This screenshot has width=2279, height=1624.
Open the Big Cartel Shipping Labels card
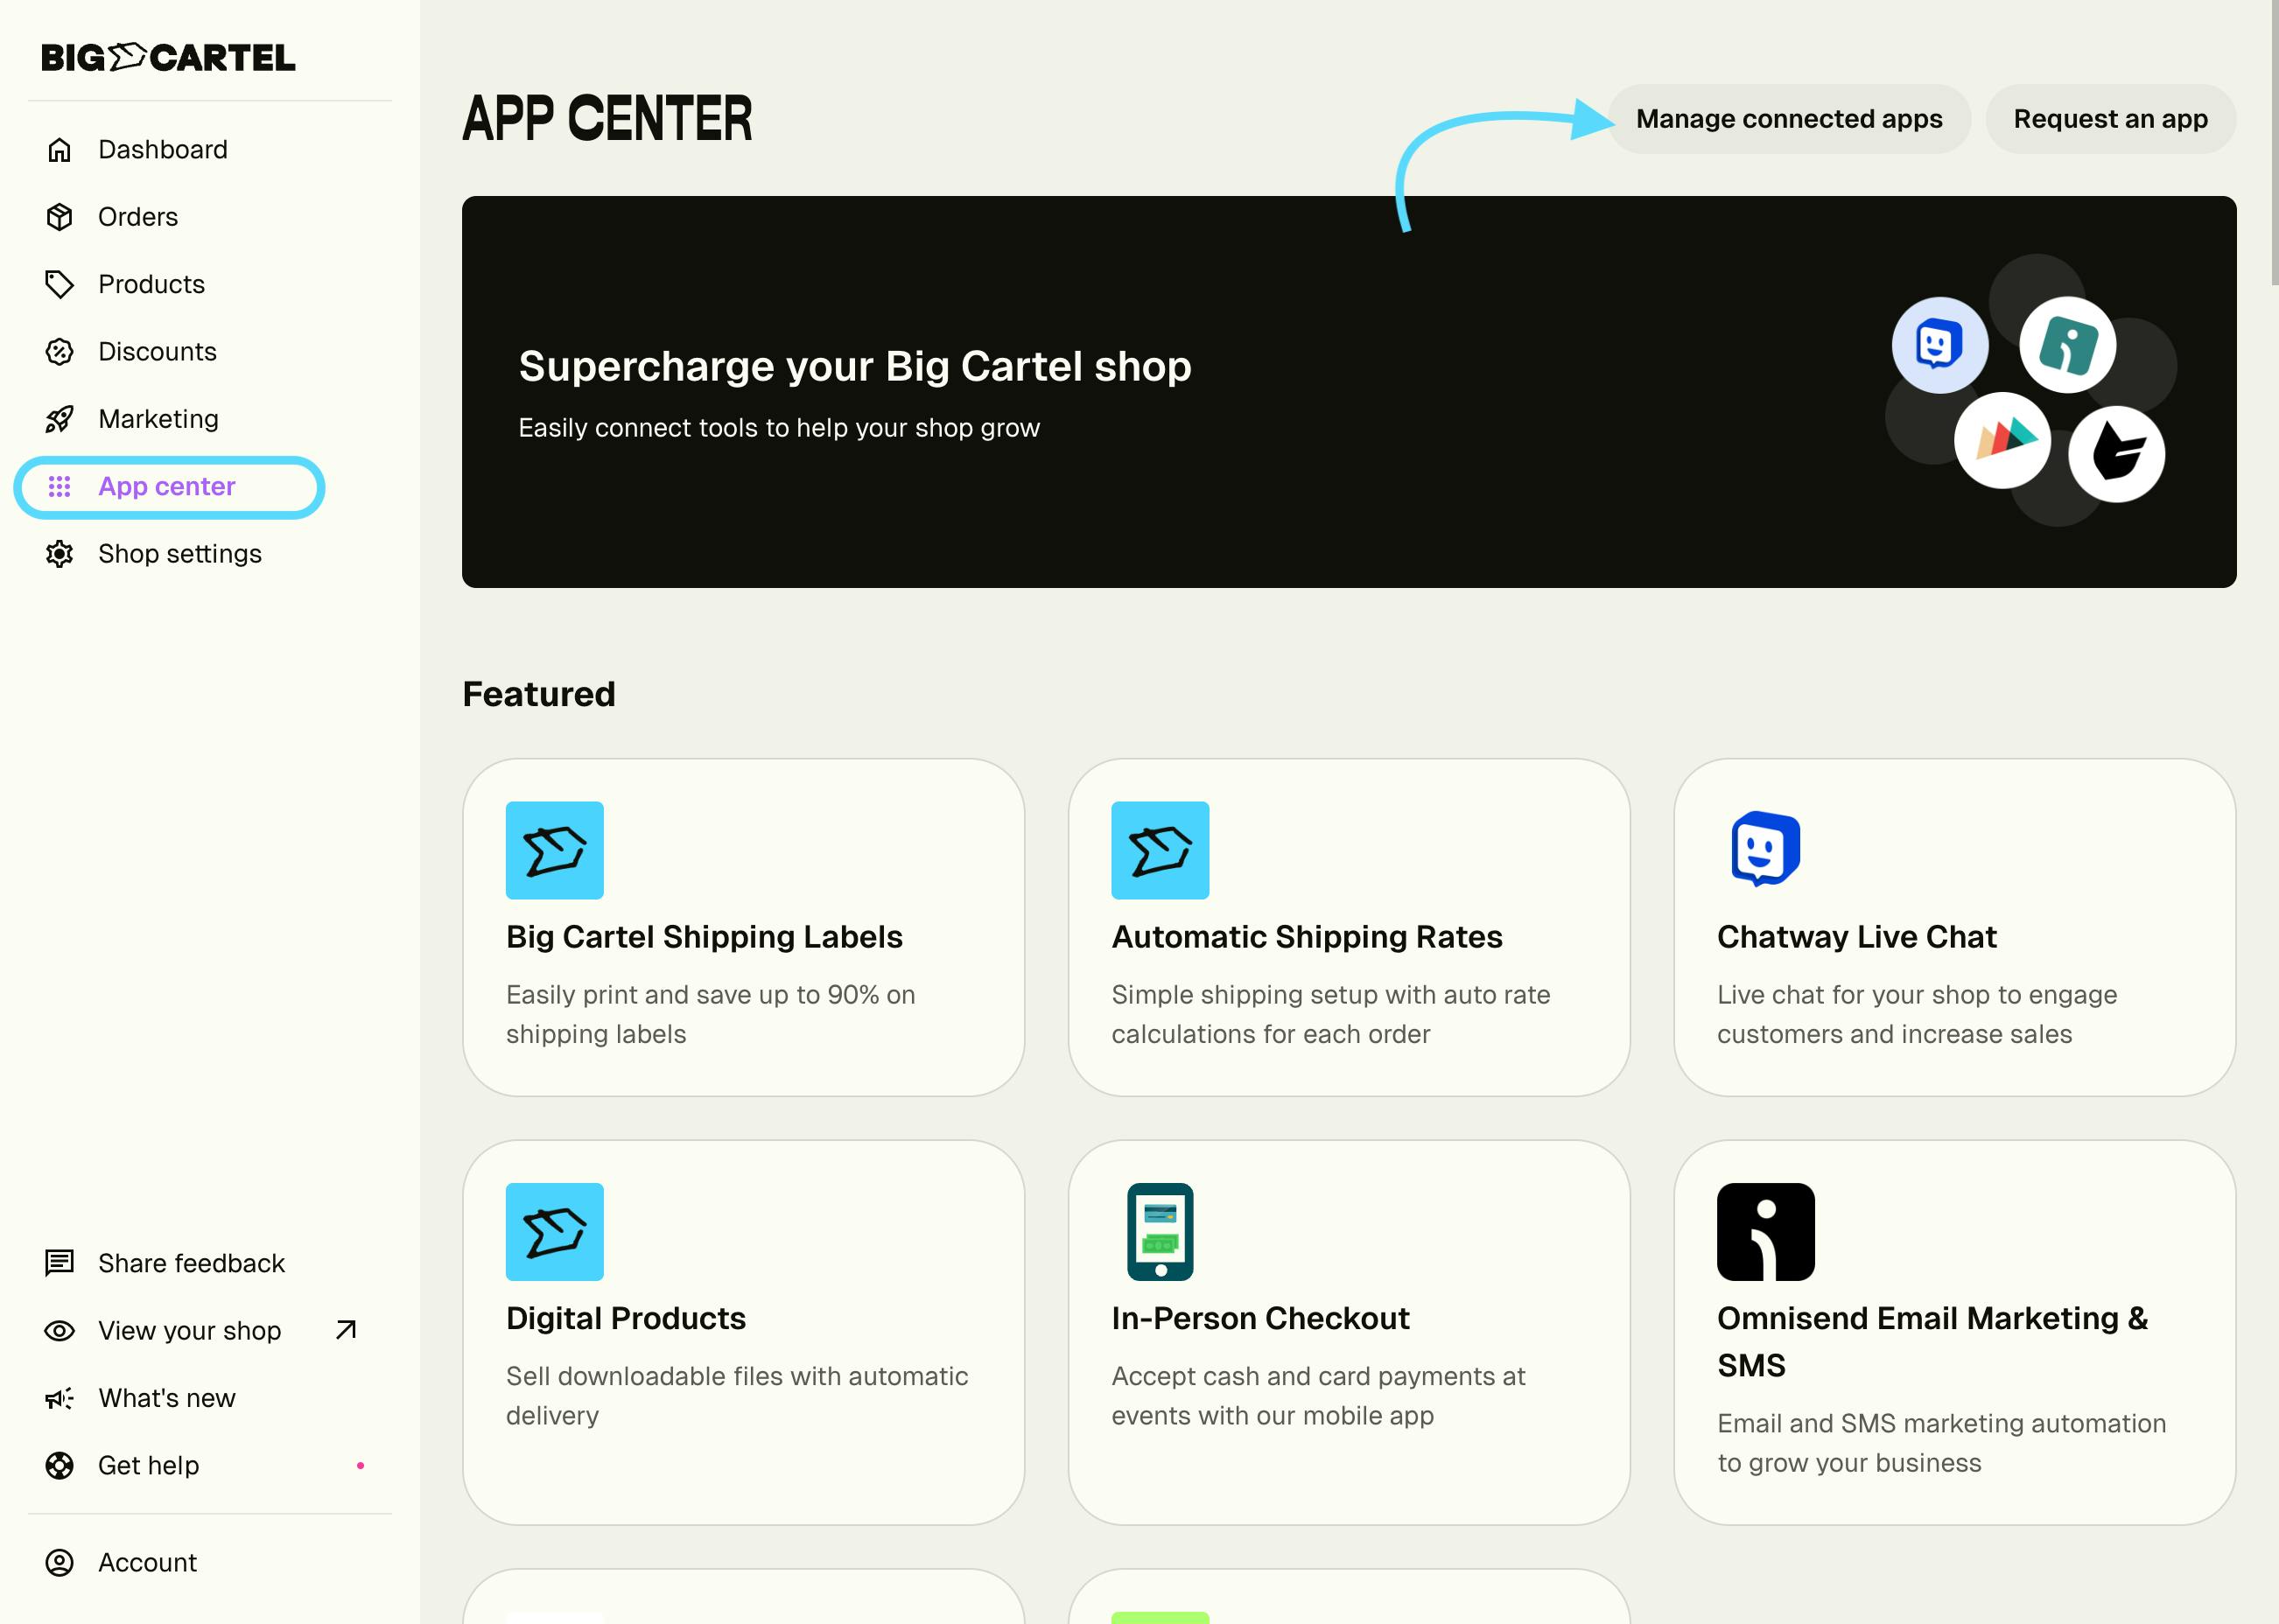coord(743,927)
